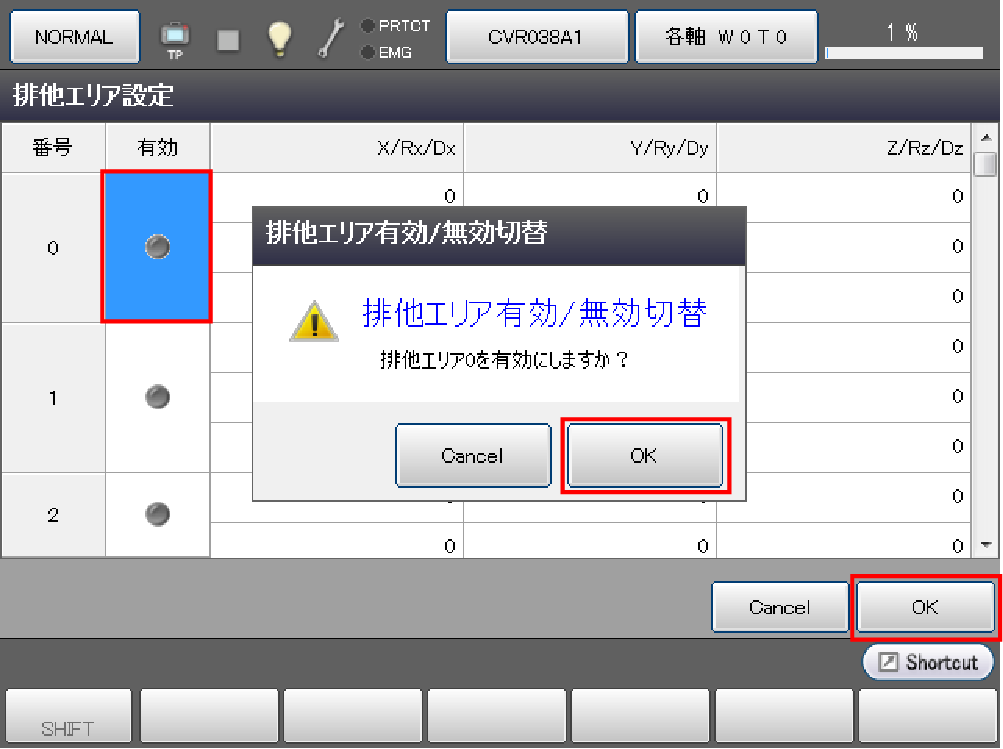Click the wrench maintenance icon
The width and height of the screenshot is (1003, 749).
[x=331, y=38]
